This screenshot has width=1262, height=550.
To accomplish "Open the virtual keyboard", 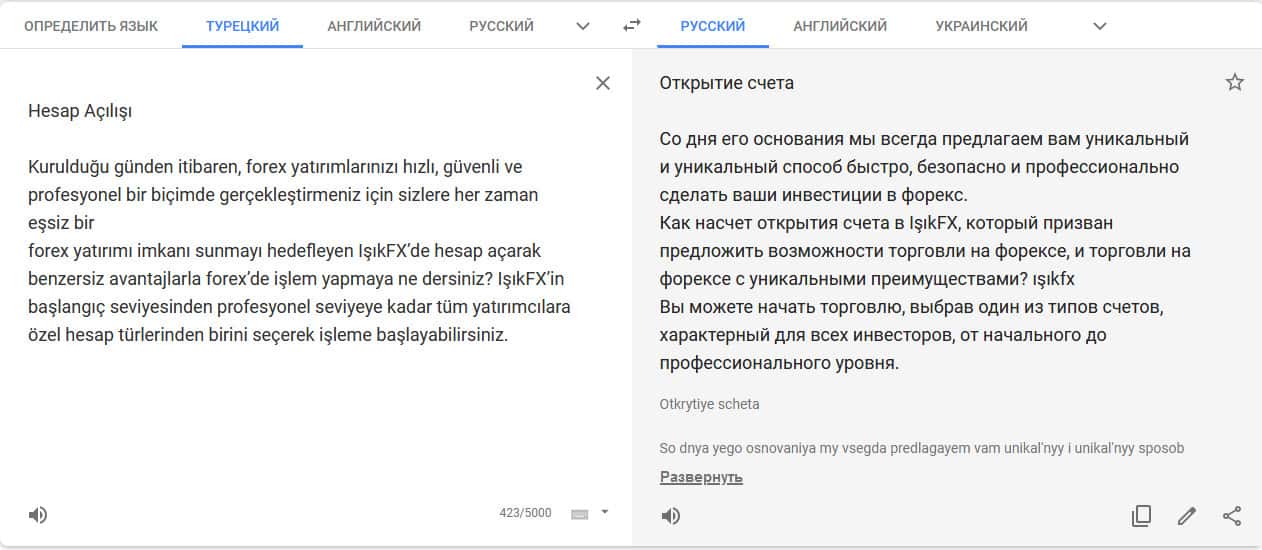I will (x=580, y=514).
